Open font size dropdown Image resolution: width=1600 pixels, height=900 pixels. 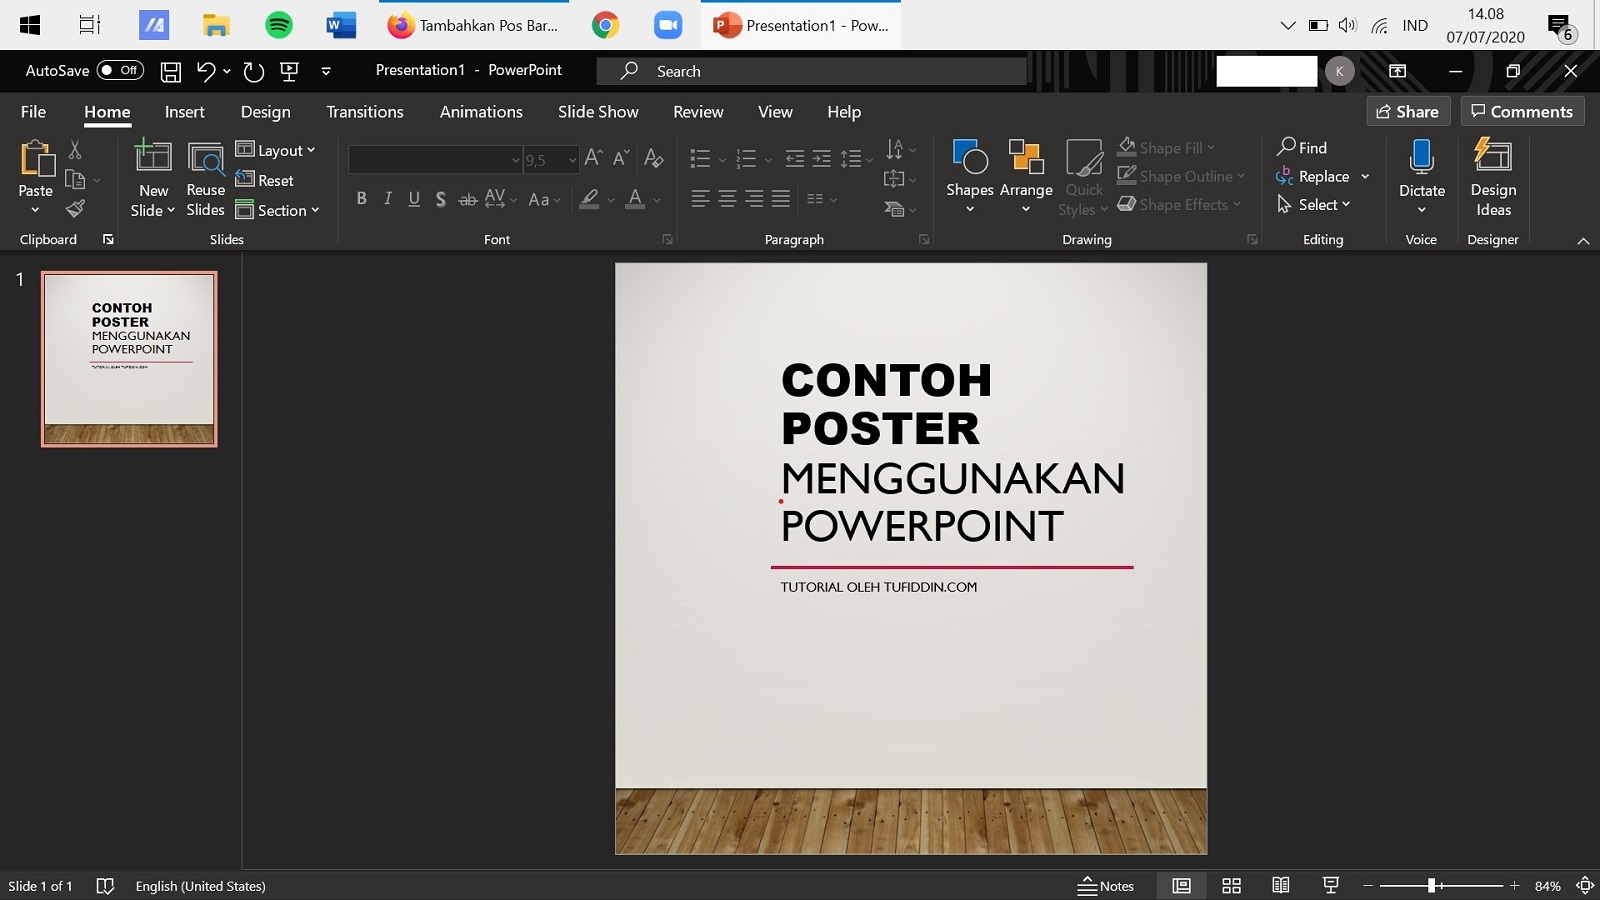click(572, 160)
